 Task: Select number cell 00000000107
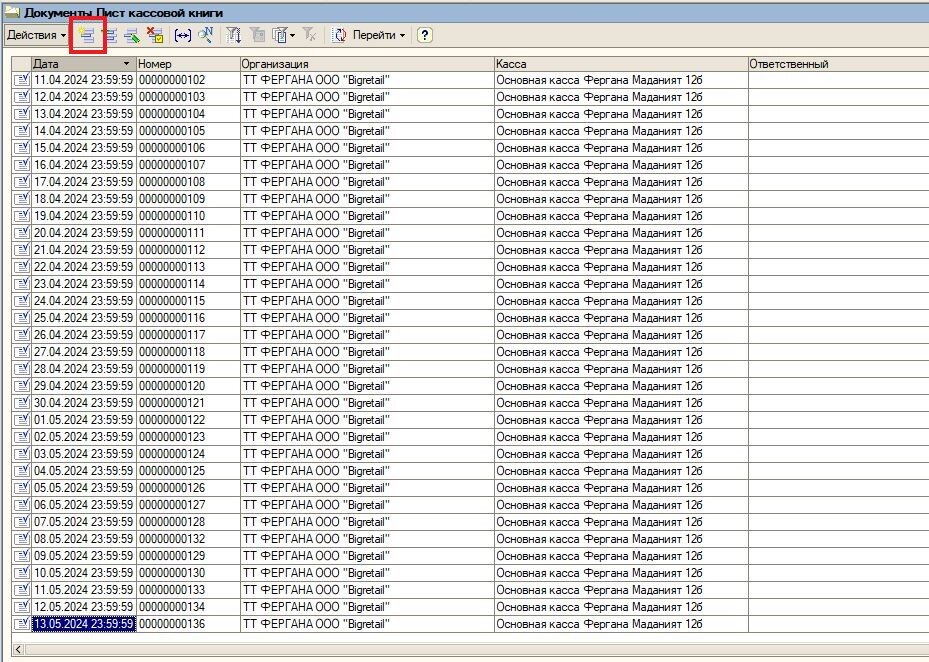(x=188, y=165)
